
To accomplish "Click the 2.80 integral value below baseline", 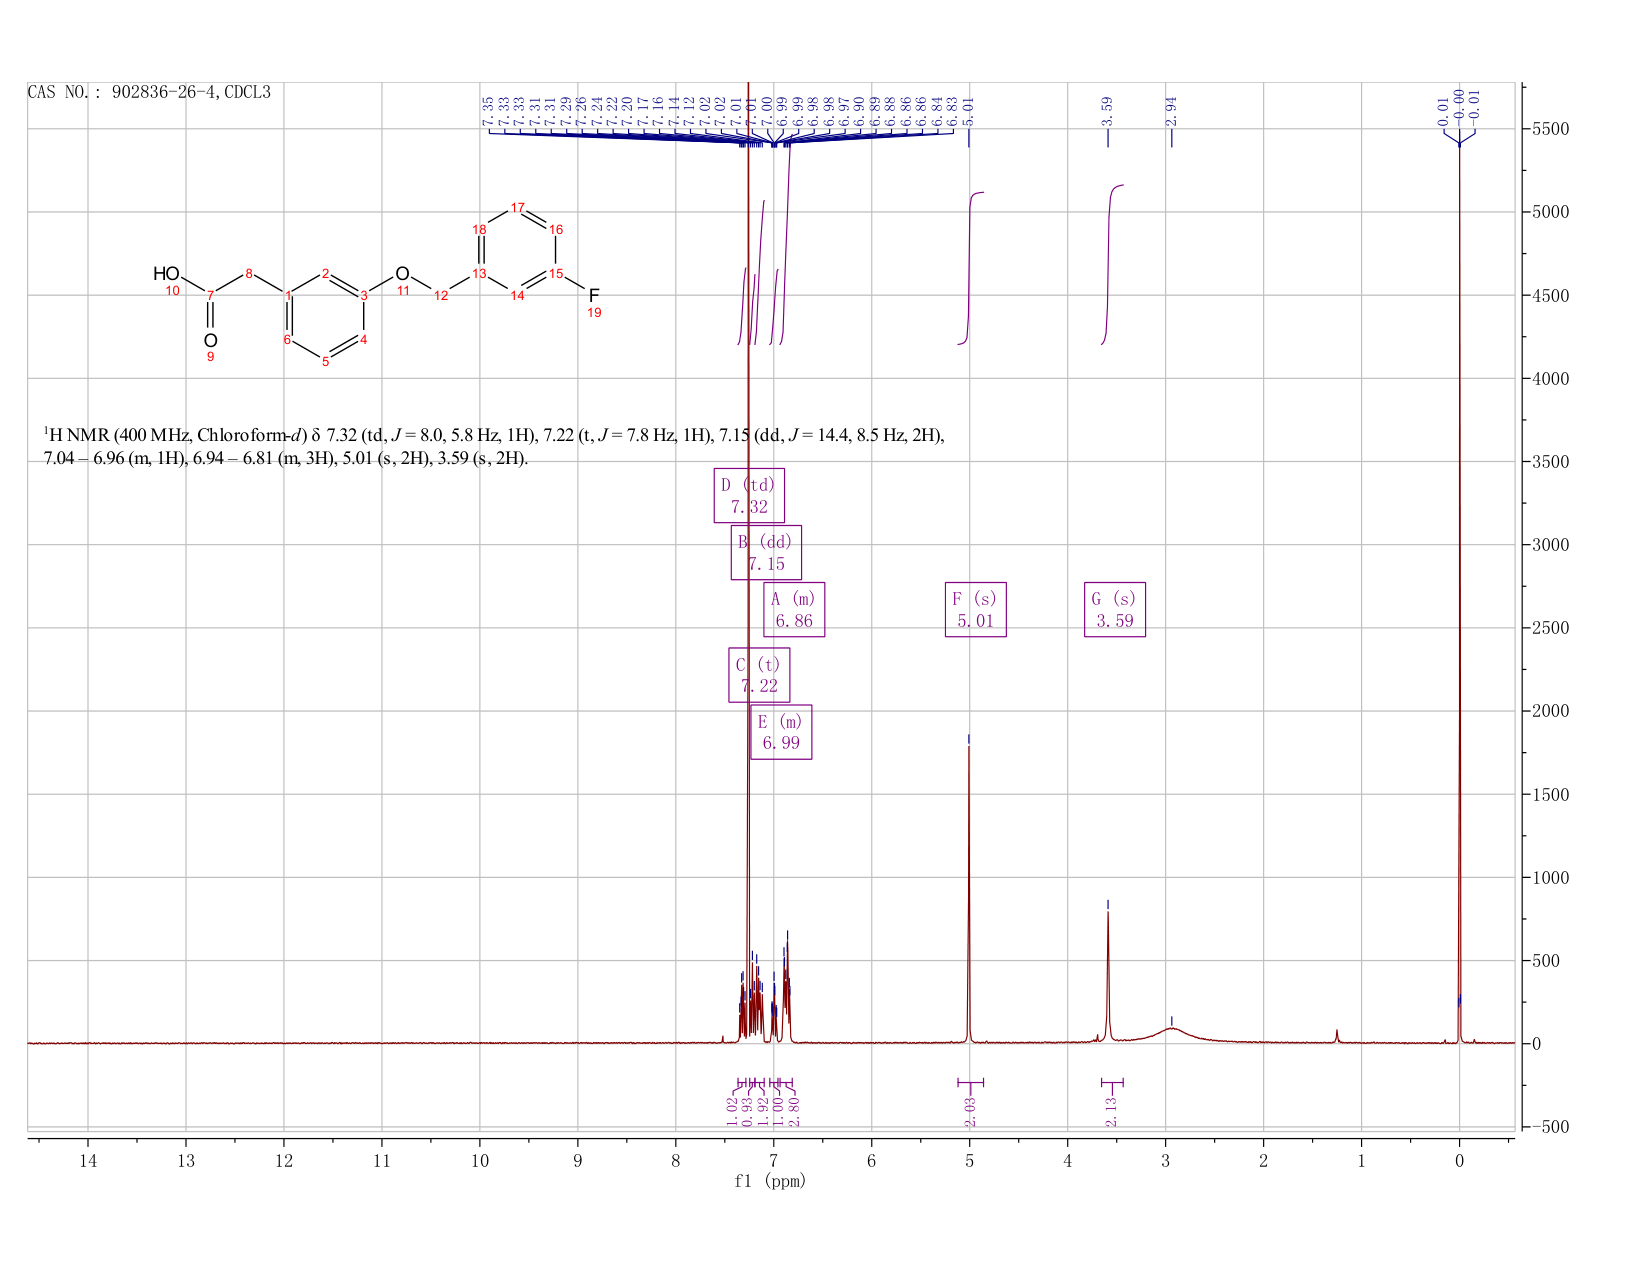I will 795,1111.
